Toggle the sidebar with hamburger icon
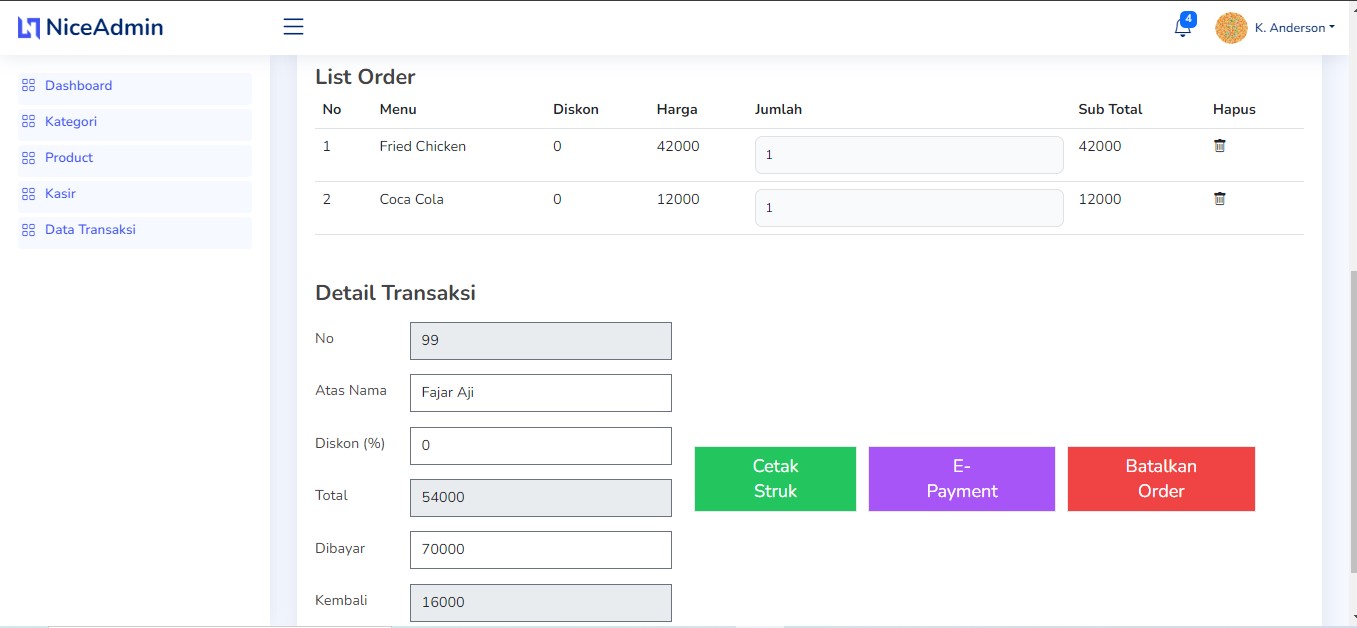Image resolution: width=1357 pixels, height=628 pixels. point(292,26)
